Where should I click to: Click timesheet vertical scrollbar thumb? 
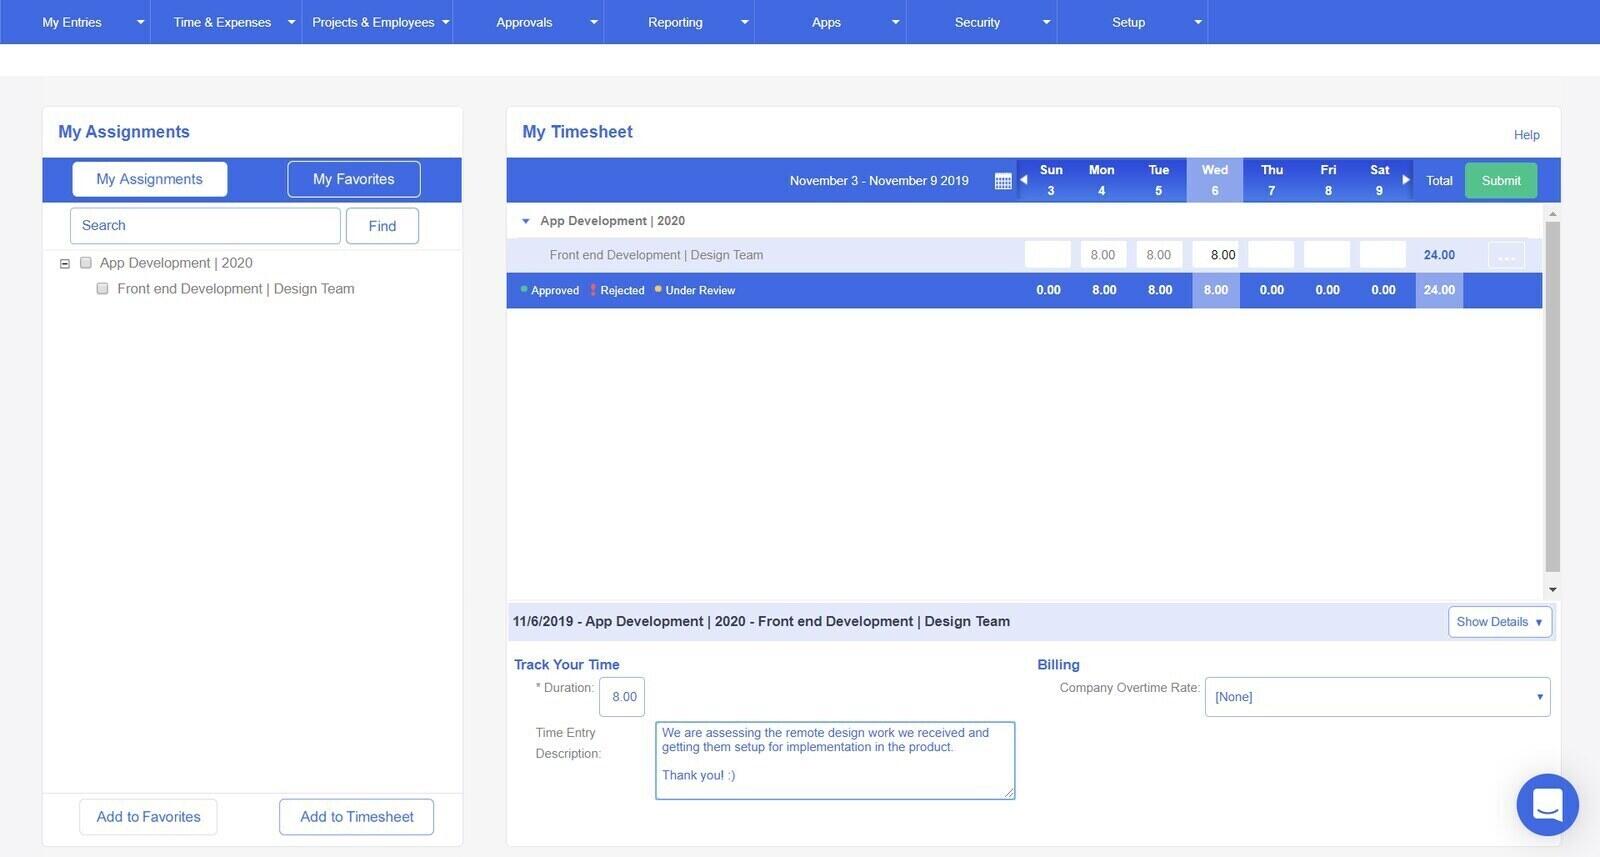pyautogui.click(x=1552, y=396)
